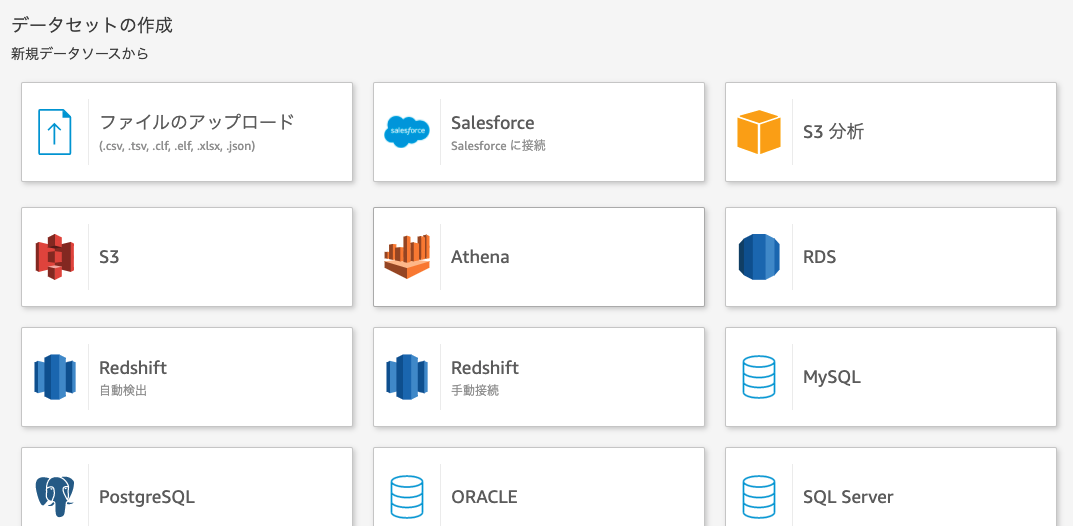1073x526 pixels.
Task: Pick the PostgreSQL data source label
Action: [x=147, y=497]
